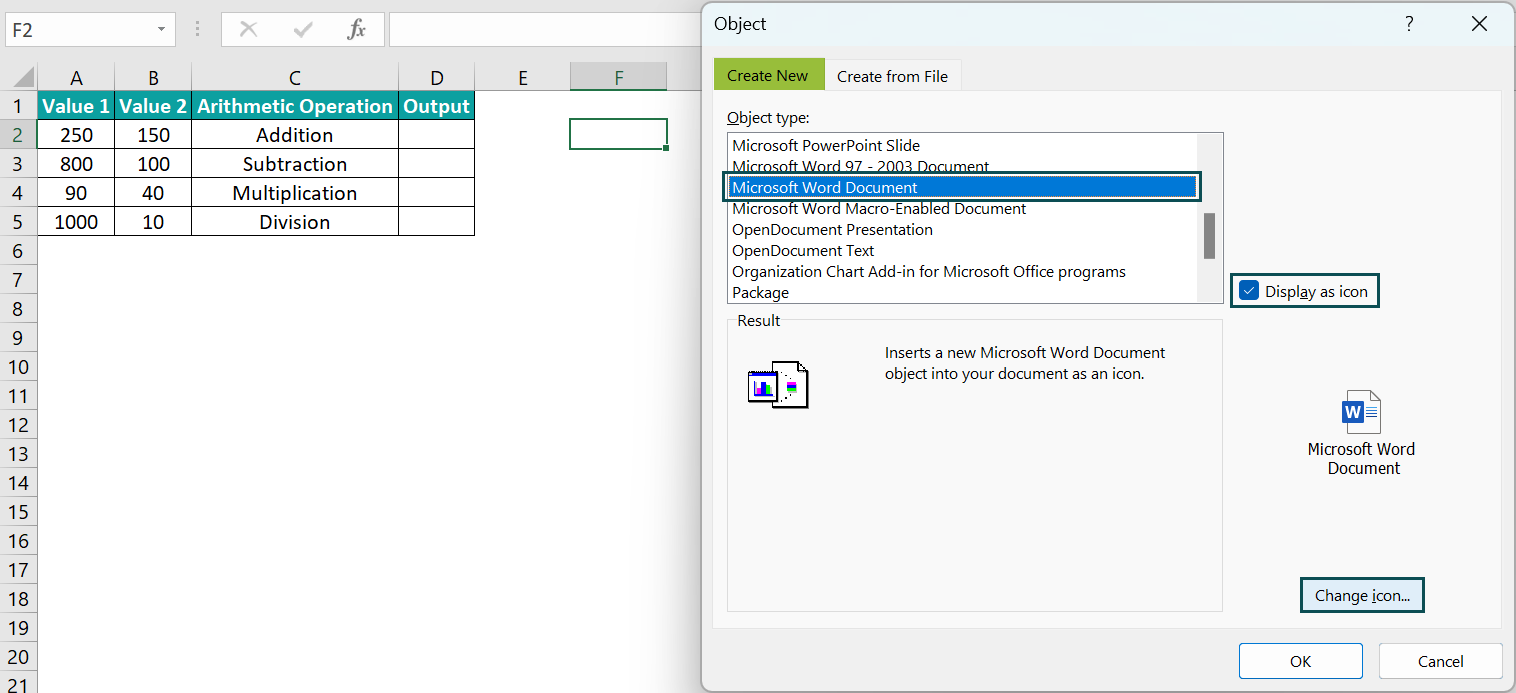Select Microsoft Word Macro-Enabled Document
Image resolution: width=1516 pixels, height=693 pixels.
pyautogui.click(x=963, y=208)
